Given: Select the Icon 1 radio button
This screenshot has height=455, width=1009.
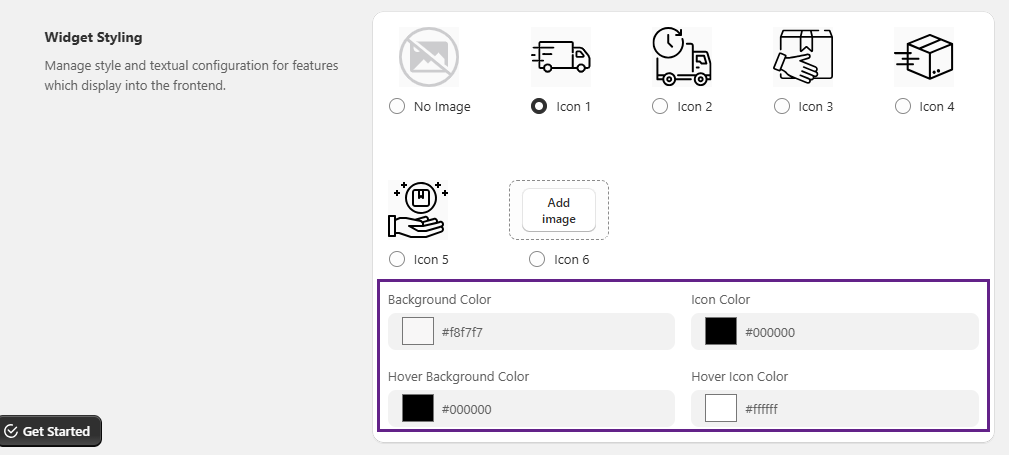Looking at the screenshot, I should (539, 106).
